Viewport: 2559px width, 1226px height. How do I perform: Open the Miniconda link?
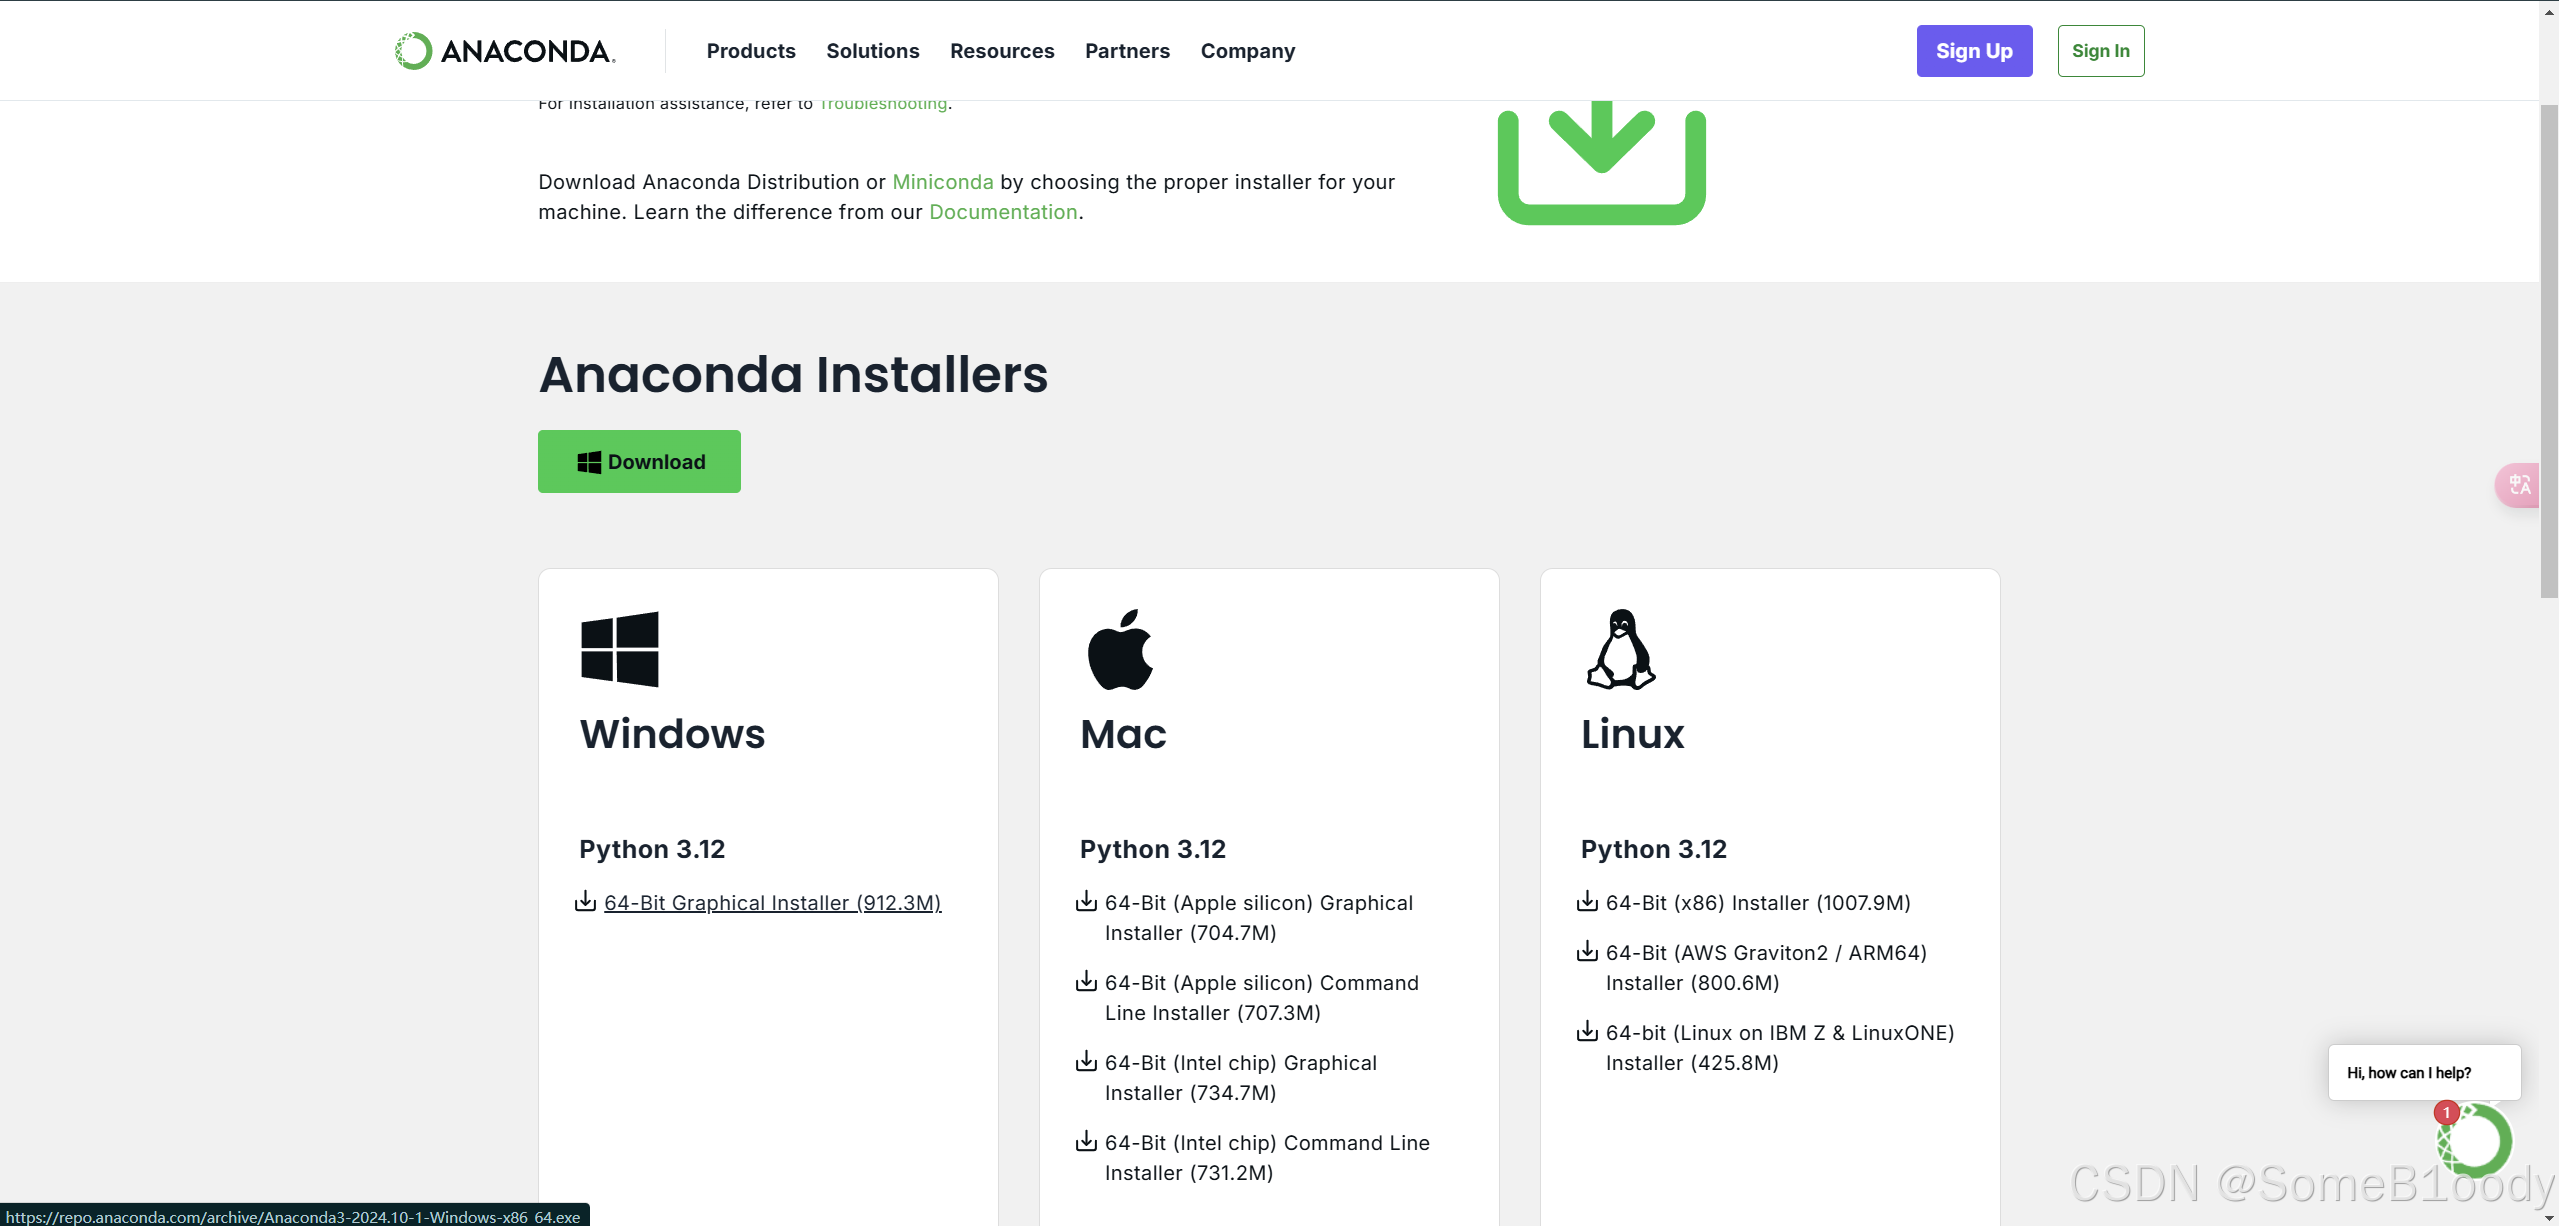[942, 182]
